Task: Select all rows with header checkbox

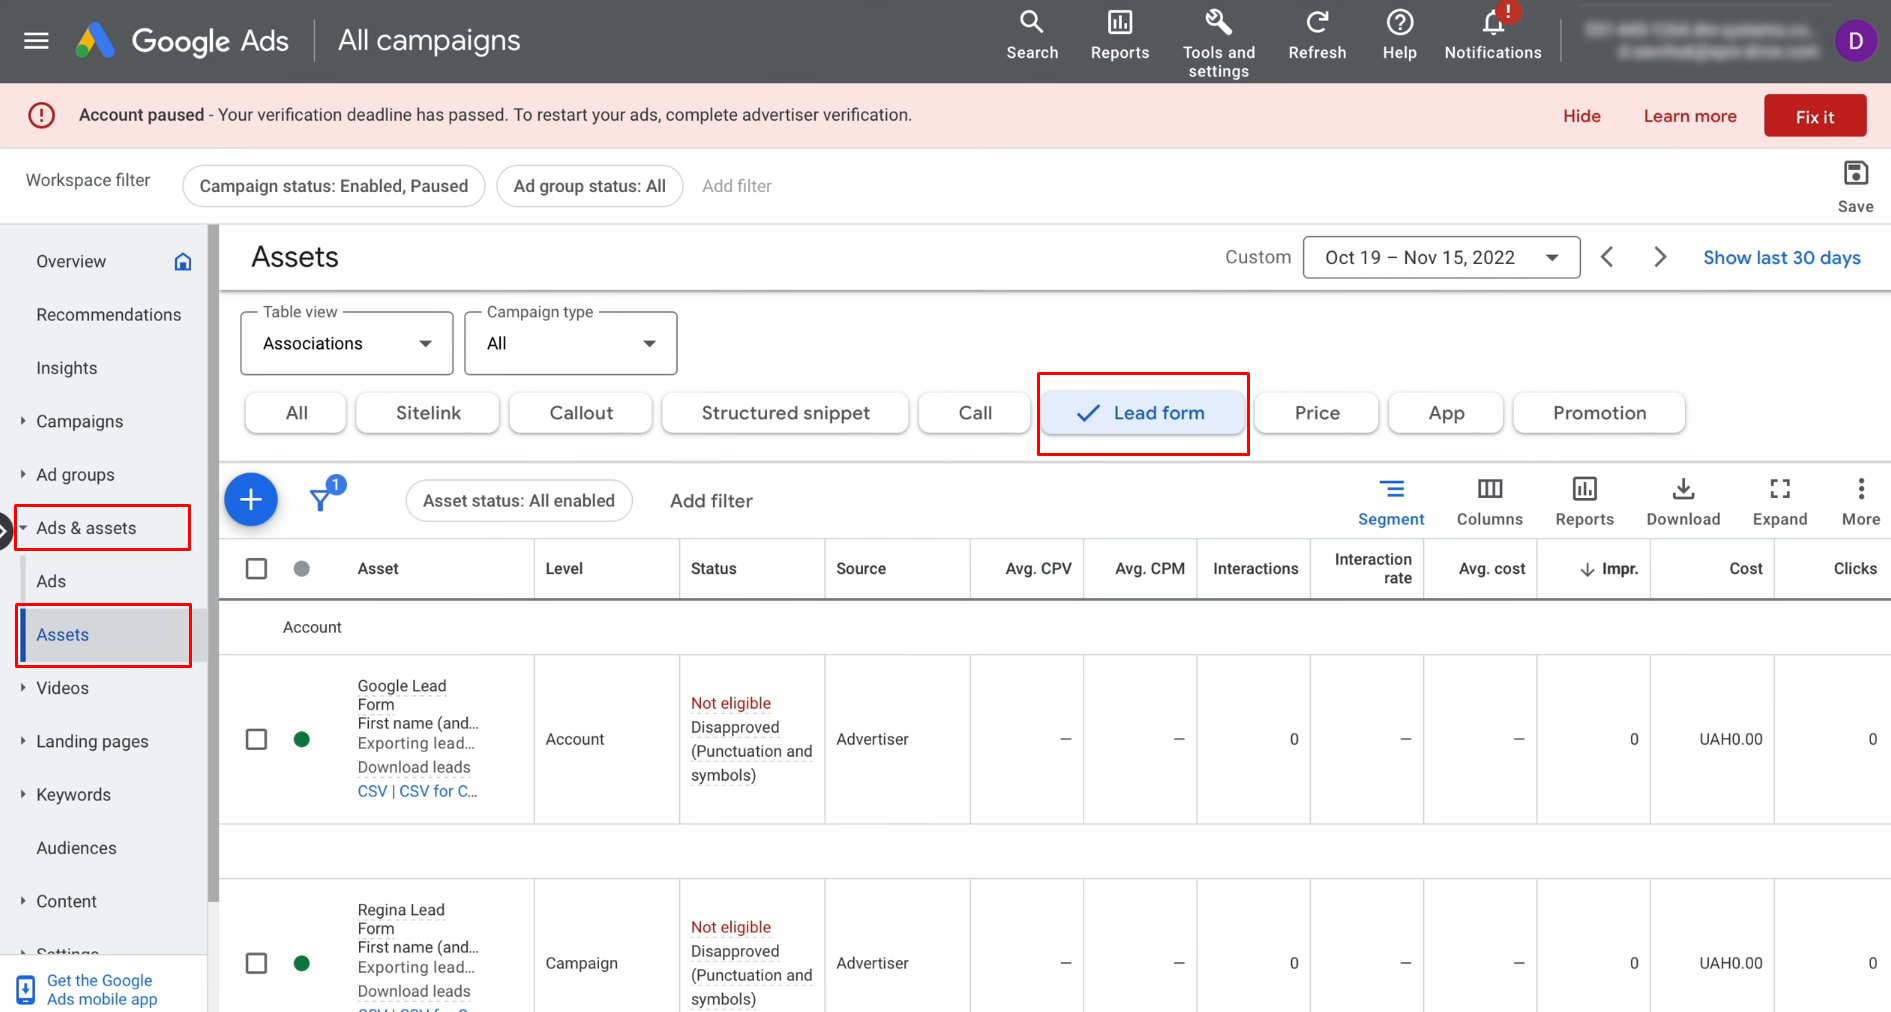Action: coord(257,569)
